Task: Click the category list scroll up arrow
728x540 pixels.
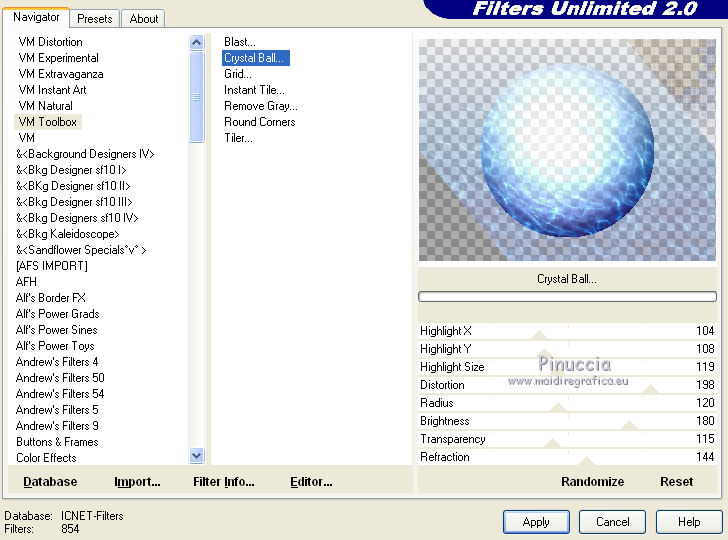Action: pos(197,43)
